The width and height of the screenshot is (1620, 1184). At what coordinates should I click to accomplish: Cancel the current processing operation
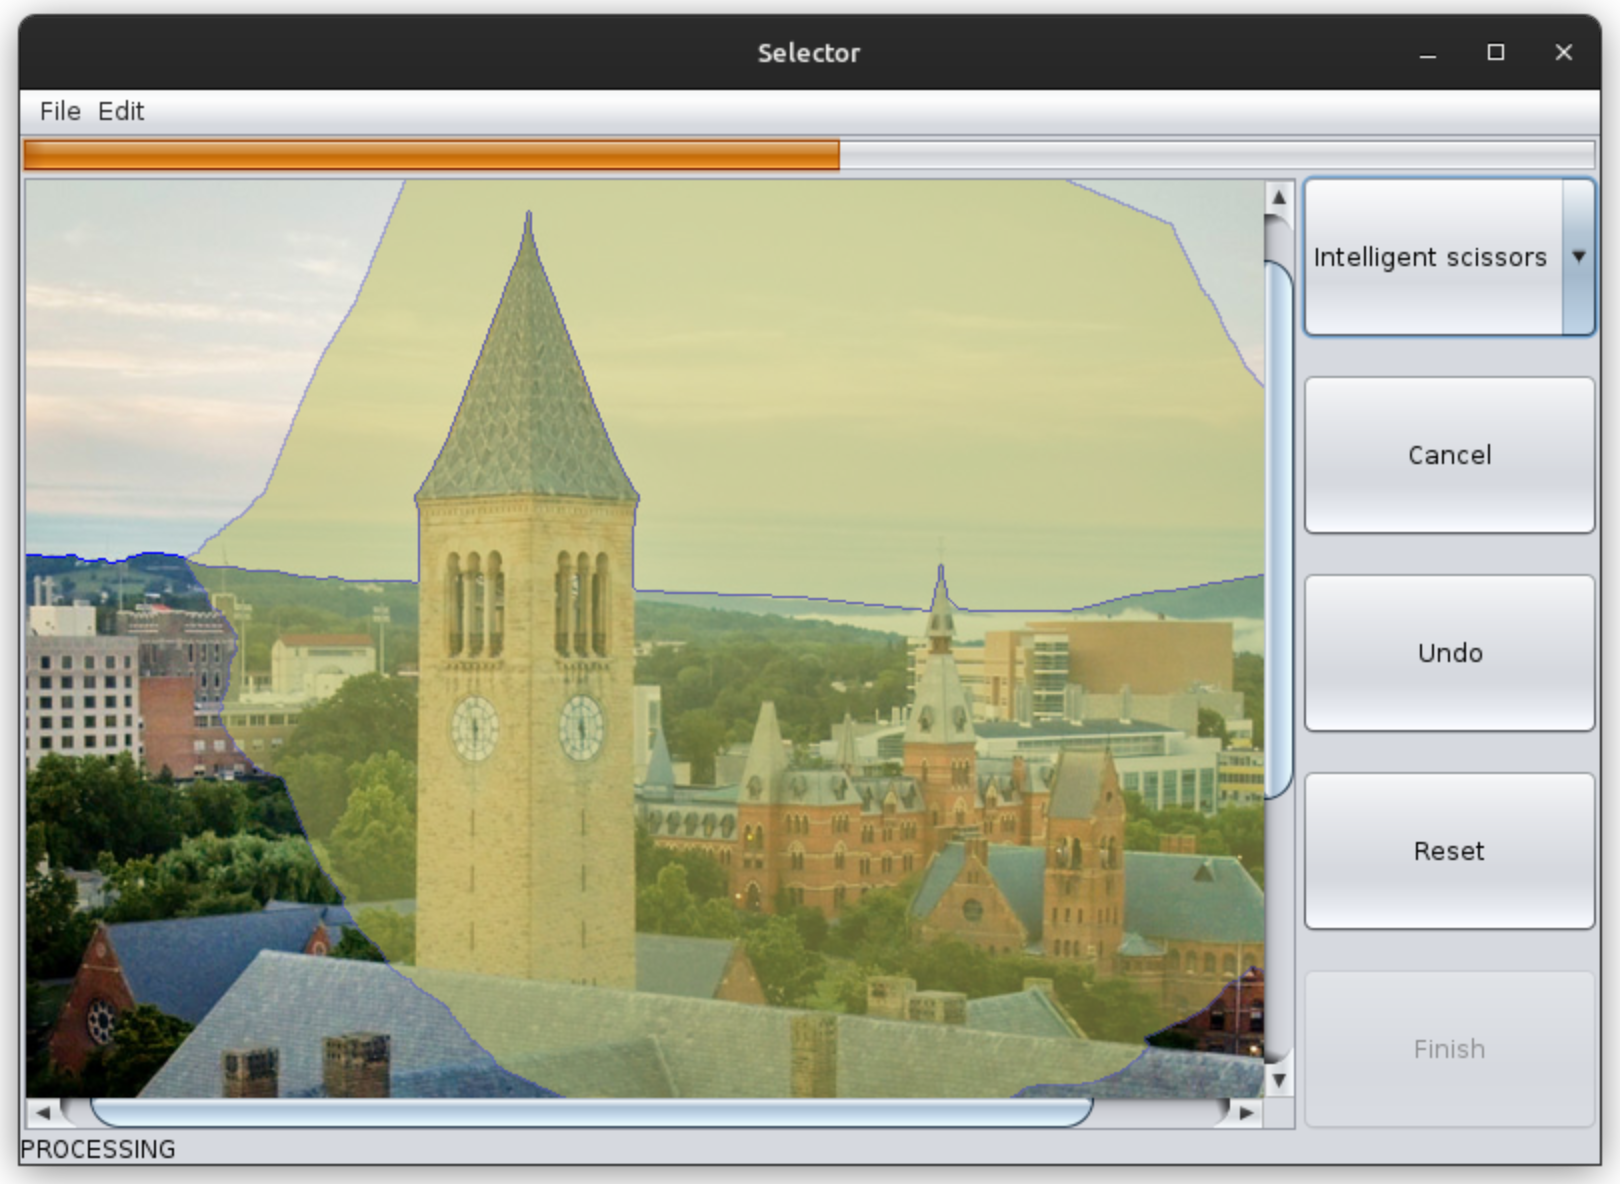[1448, 455]
